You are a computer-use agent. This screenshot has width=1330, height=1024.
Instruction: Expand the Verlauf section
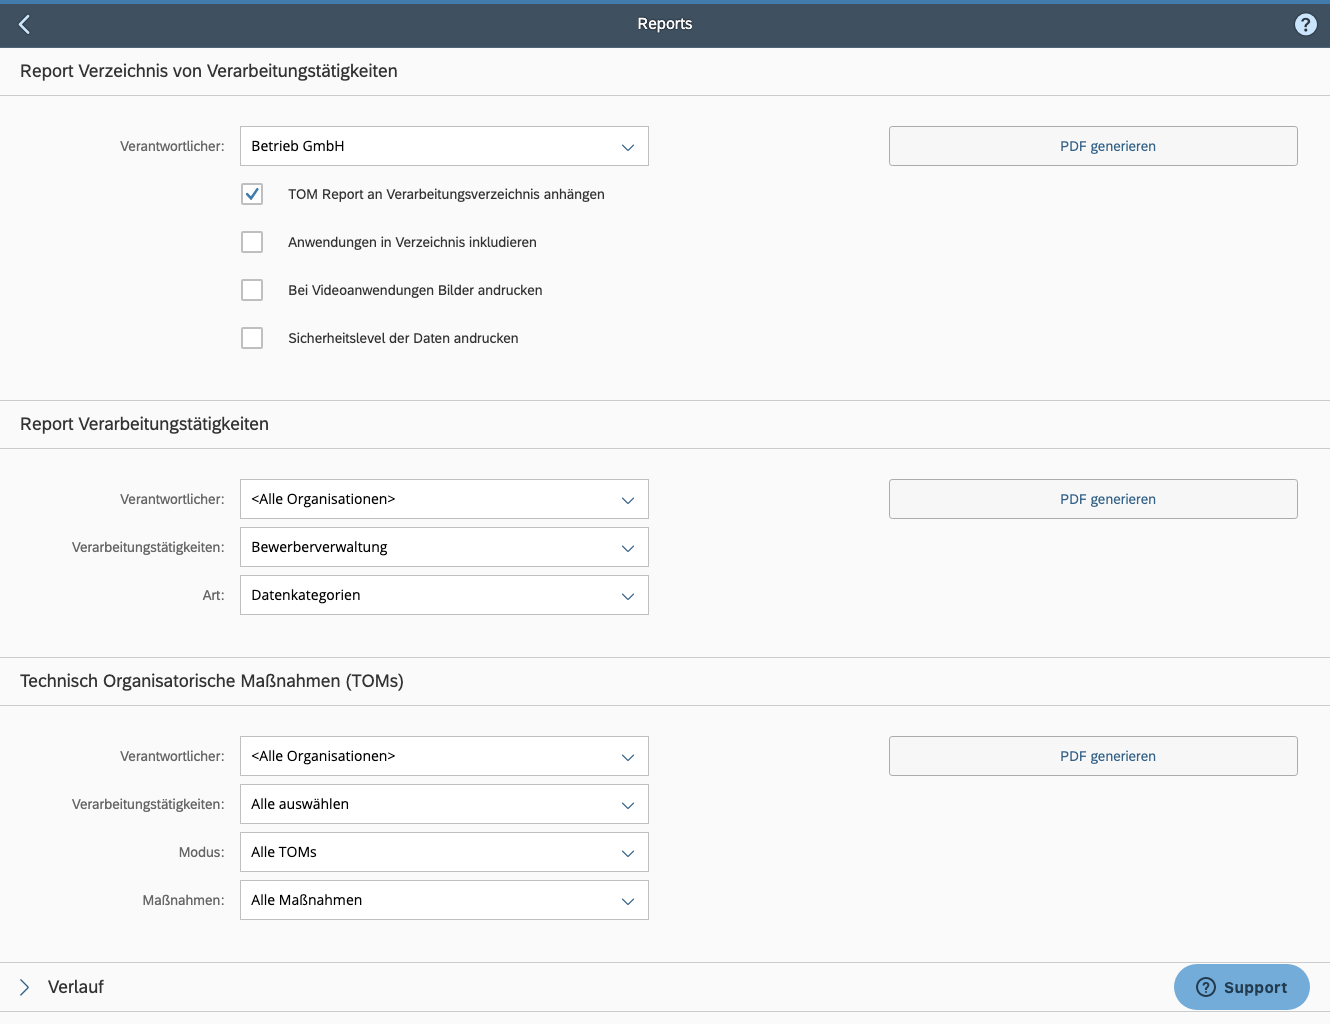click(26, 987)
